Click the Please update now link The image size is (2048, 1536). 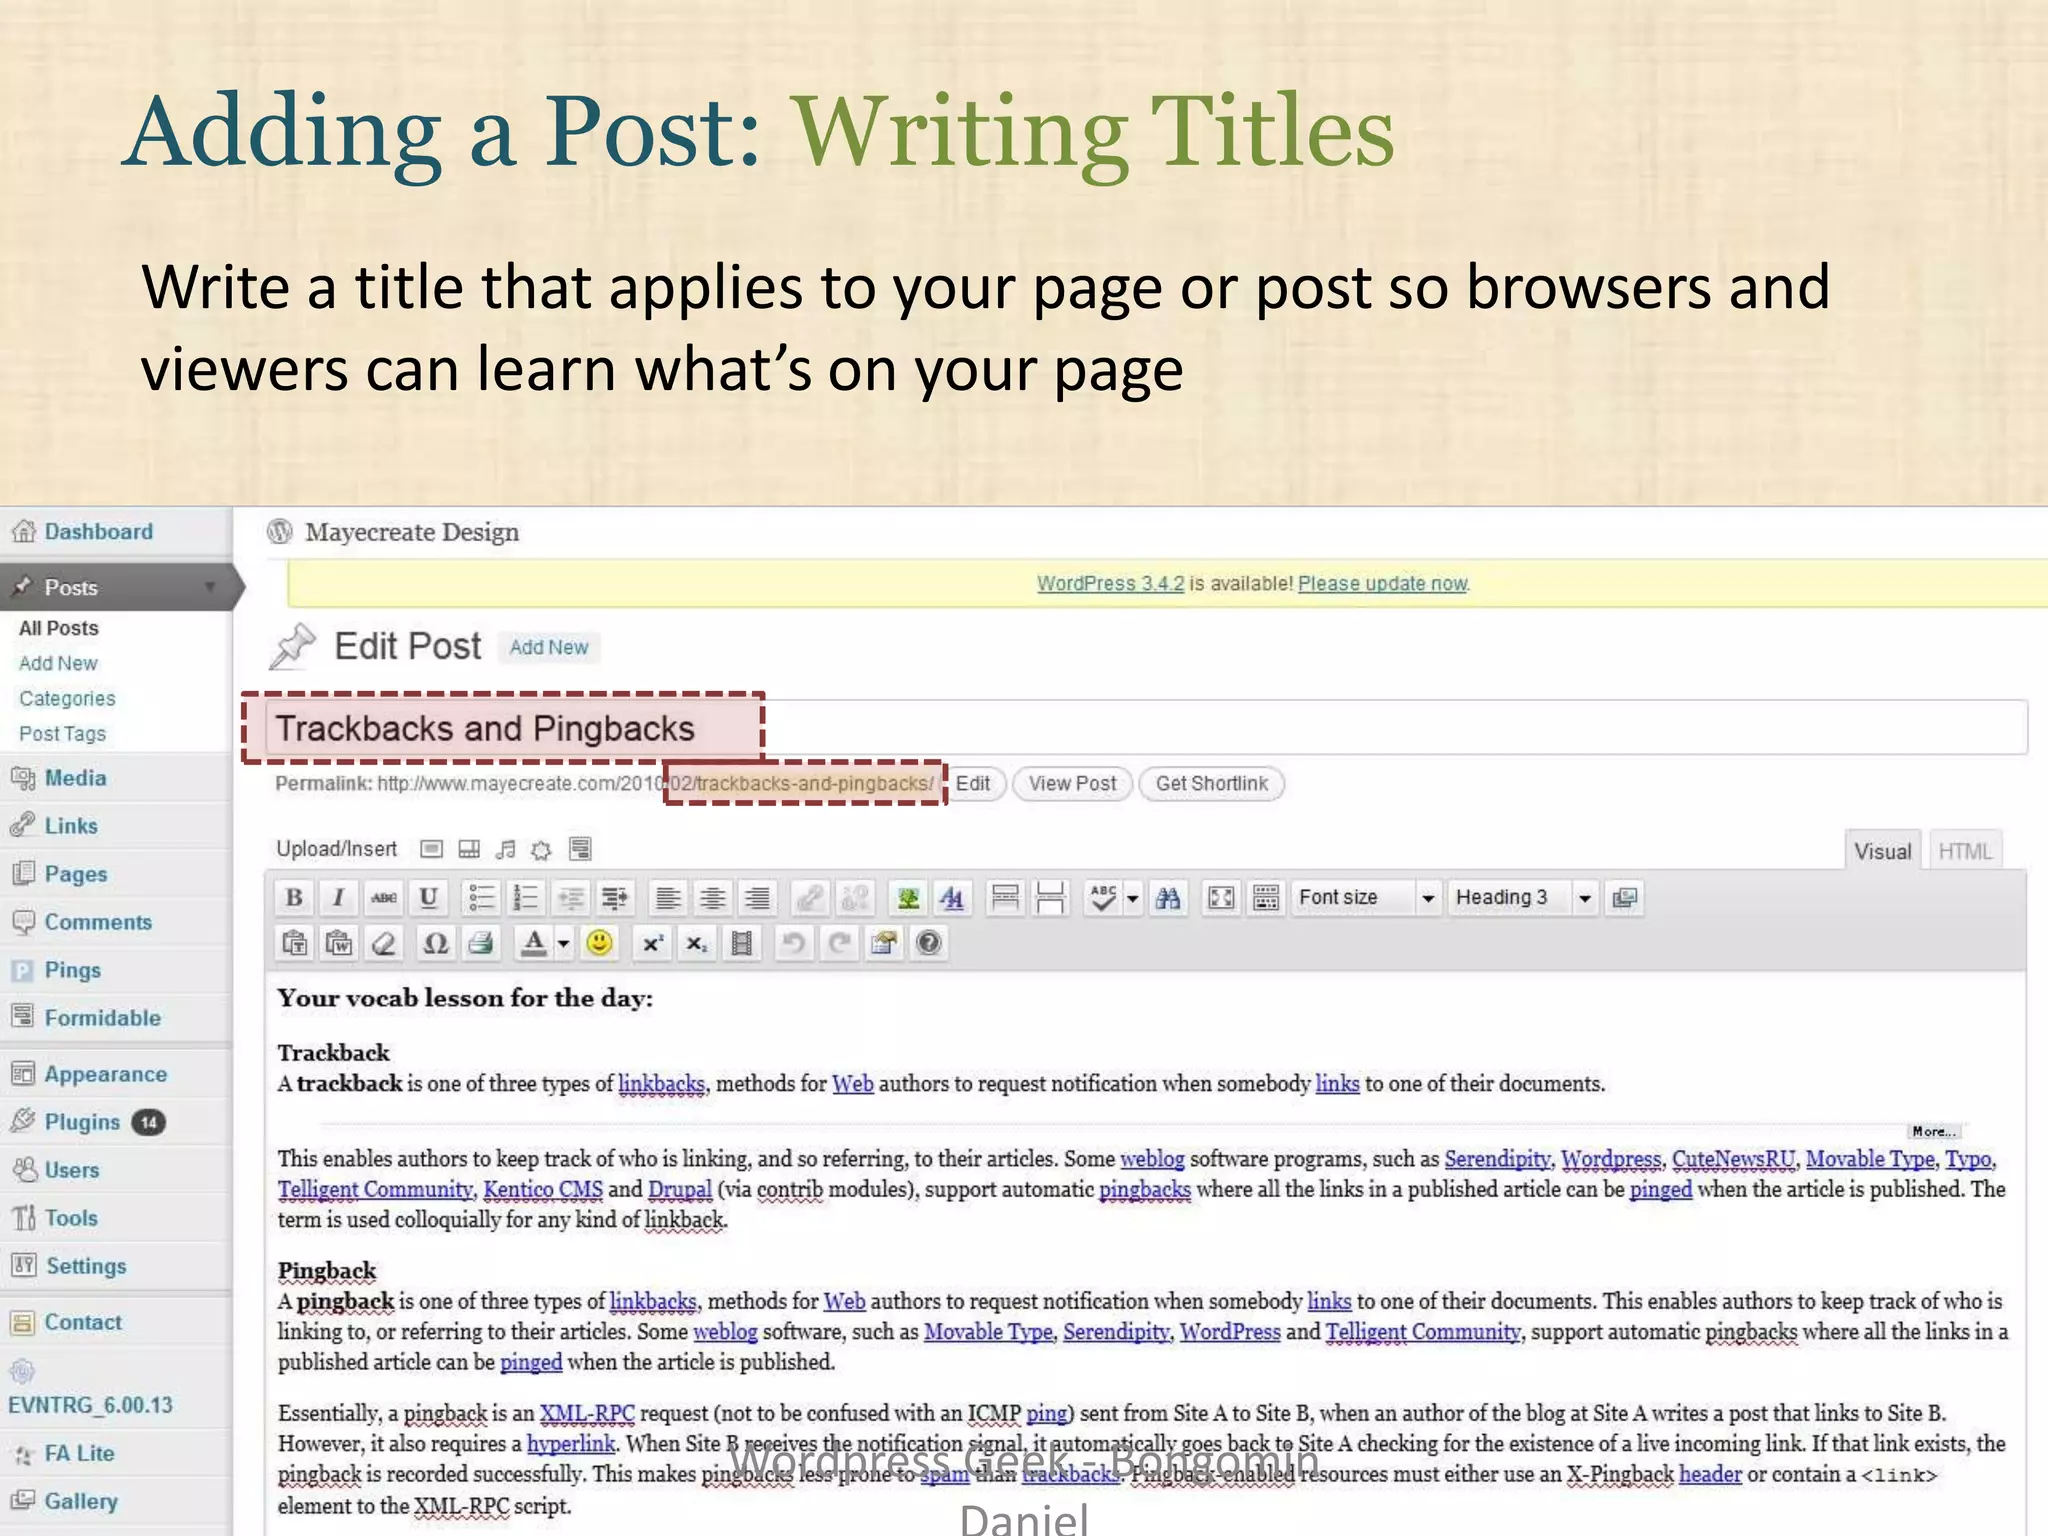click(1382, 583)
